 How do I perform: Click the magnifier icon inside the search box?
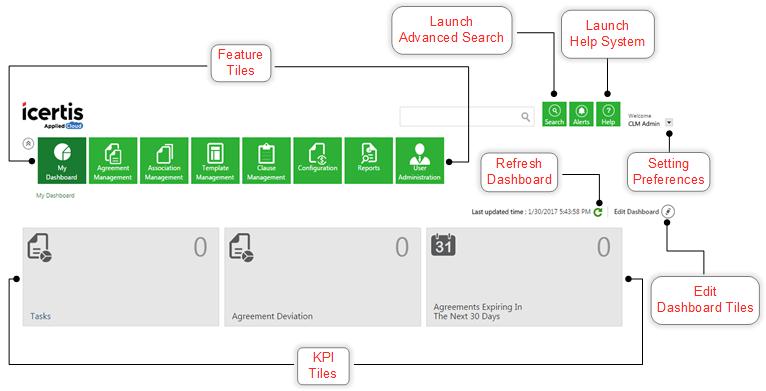click(x=526, y=117)
